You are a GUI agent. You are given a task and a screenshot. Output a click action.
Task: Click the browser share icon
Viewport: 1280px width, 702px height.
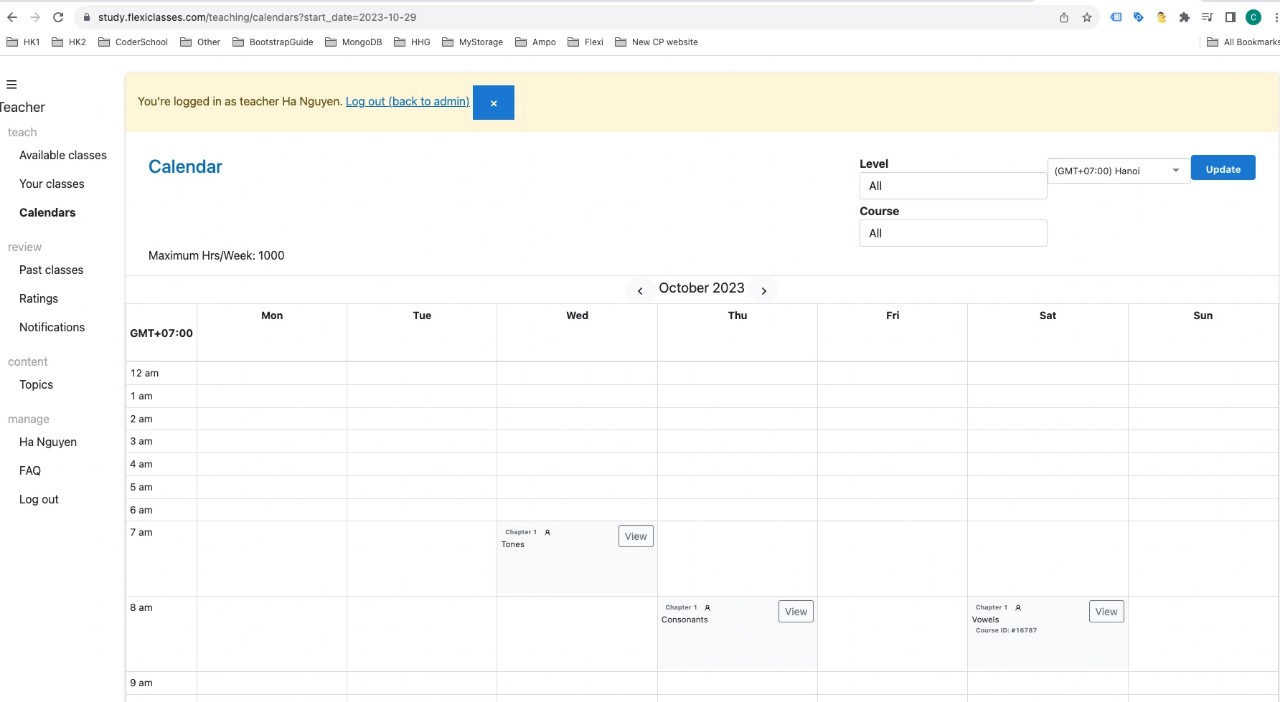[1064, 17]
